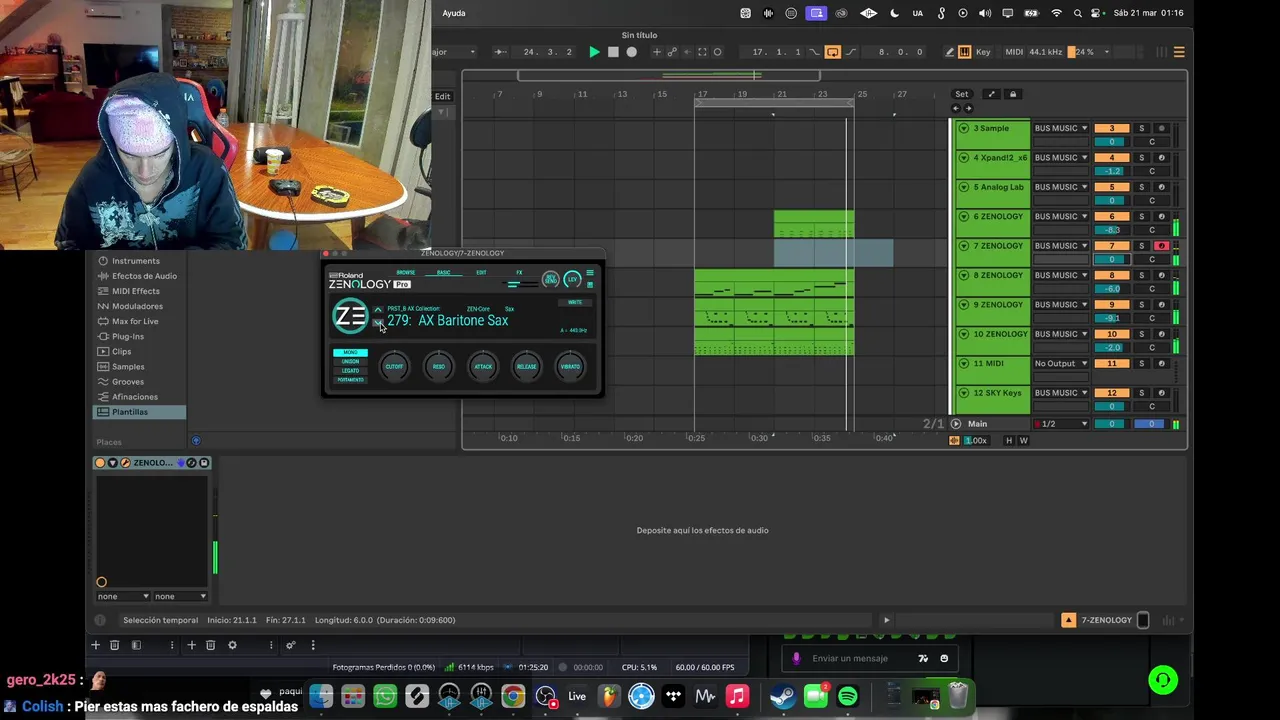Click the Edit button beside the arrangement
The image size is (1280, 720).
(442, 96)
